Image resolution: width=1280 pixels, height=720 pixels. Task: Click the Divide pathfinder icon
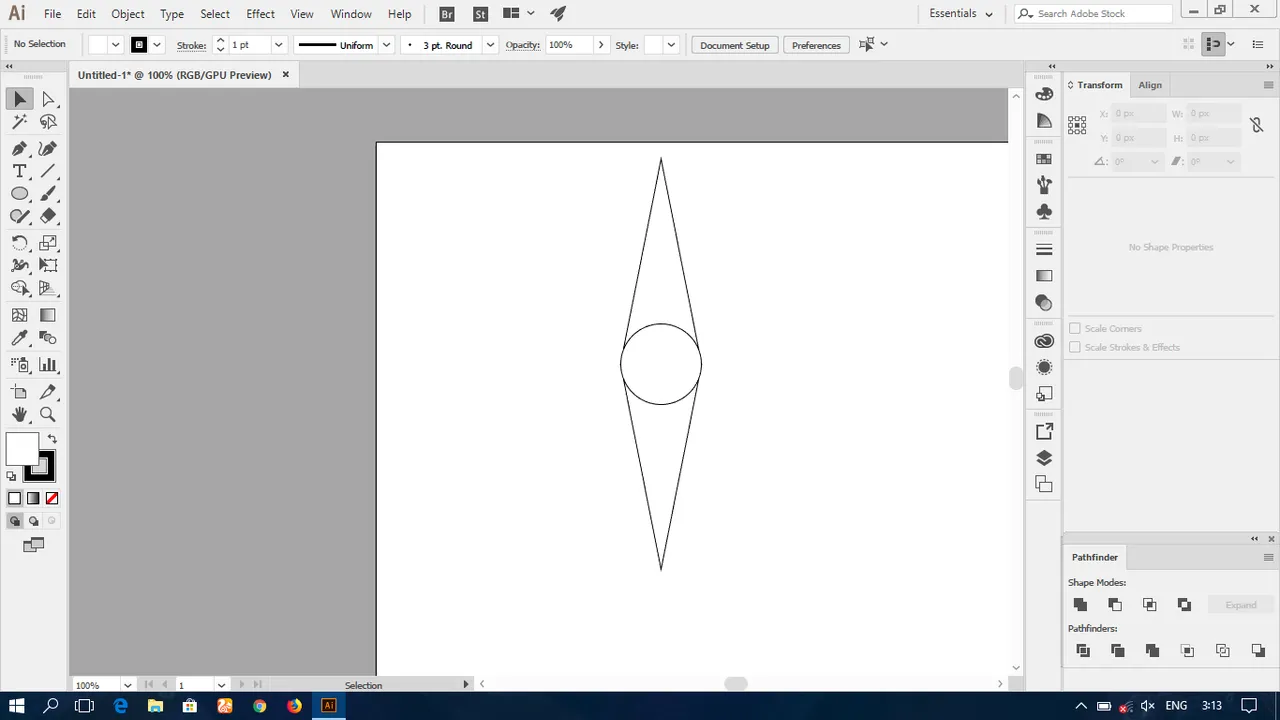[x=1083, y=650]
